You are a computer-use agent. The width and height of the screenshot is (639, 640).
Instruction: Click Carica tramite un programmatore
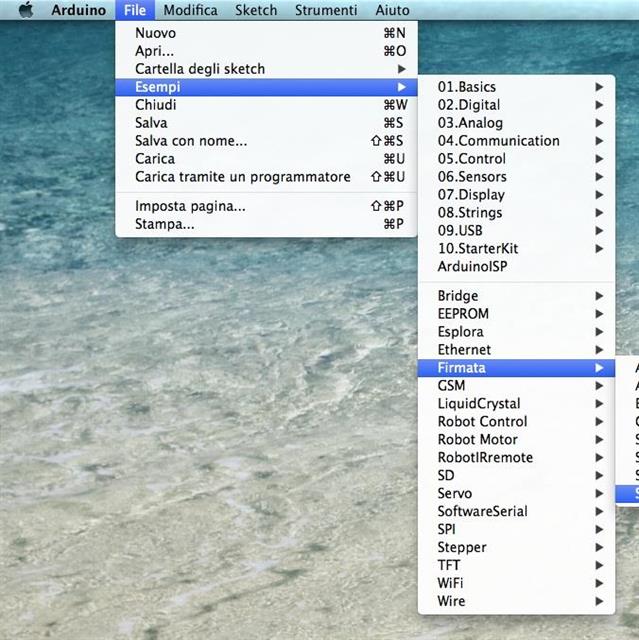(243, 177)
